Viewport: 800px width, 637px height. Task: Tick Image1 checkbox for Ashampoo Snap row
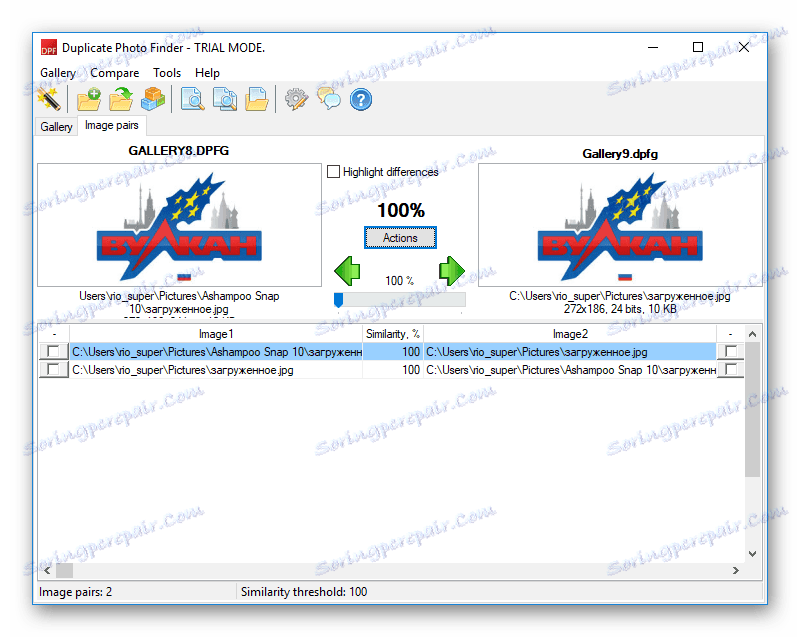tap(53, 351)
